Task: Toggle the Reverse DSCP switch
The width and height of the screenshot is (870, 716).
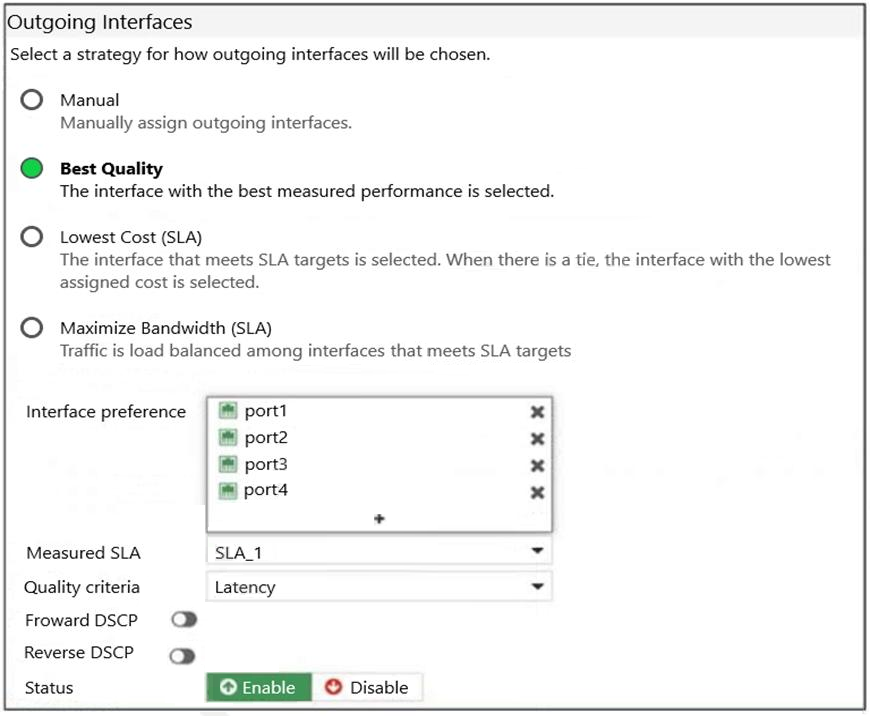Action: point(183,656)
